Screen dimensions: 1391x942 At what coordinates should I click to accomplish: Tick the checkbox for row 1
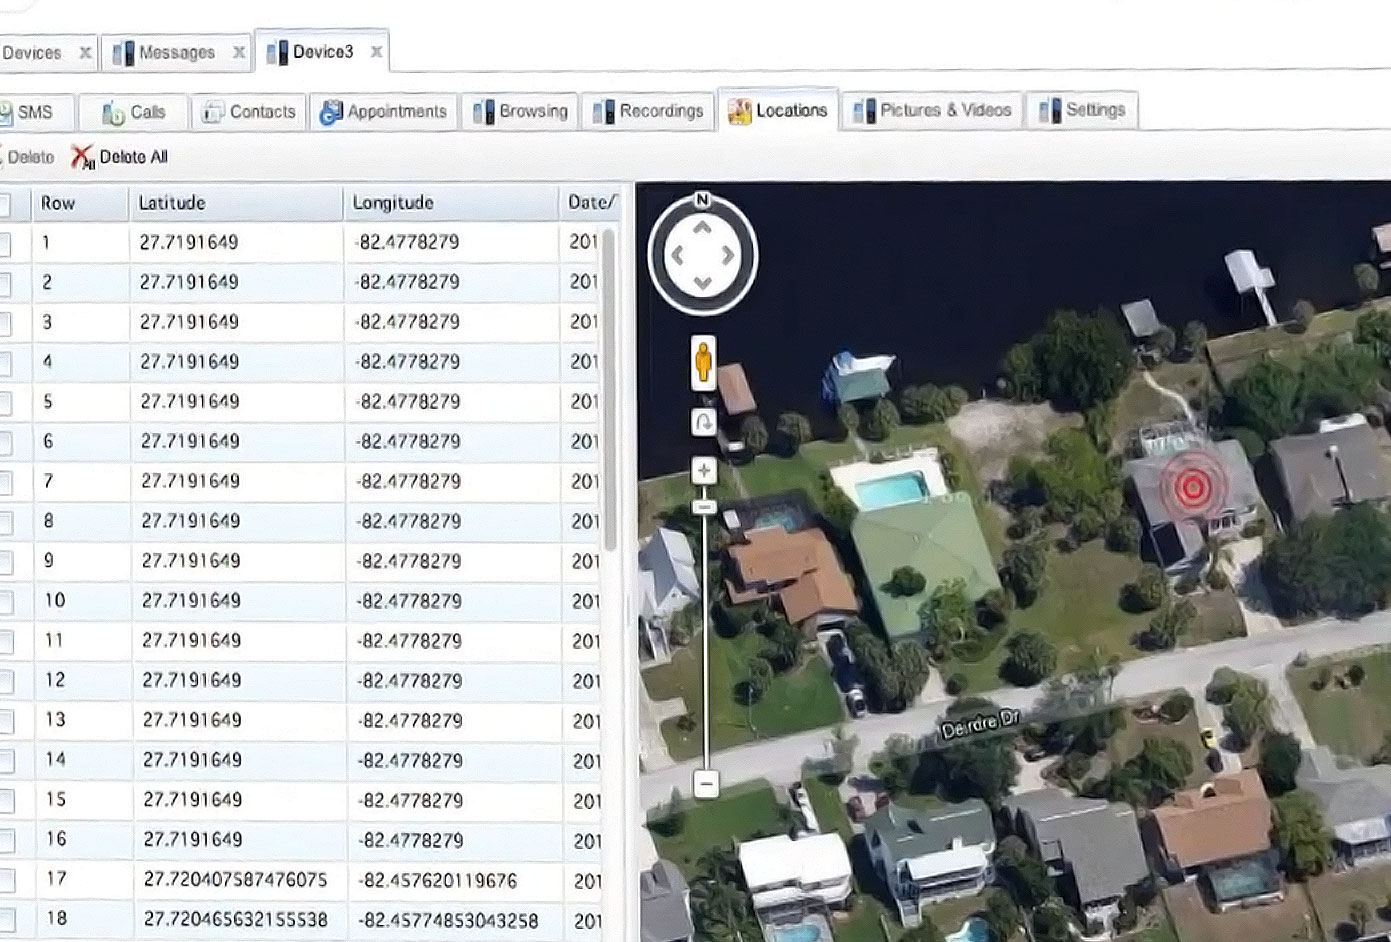(x=5, y=243)
